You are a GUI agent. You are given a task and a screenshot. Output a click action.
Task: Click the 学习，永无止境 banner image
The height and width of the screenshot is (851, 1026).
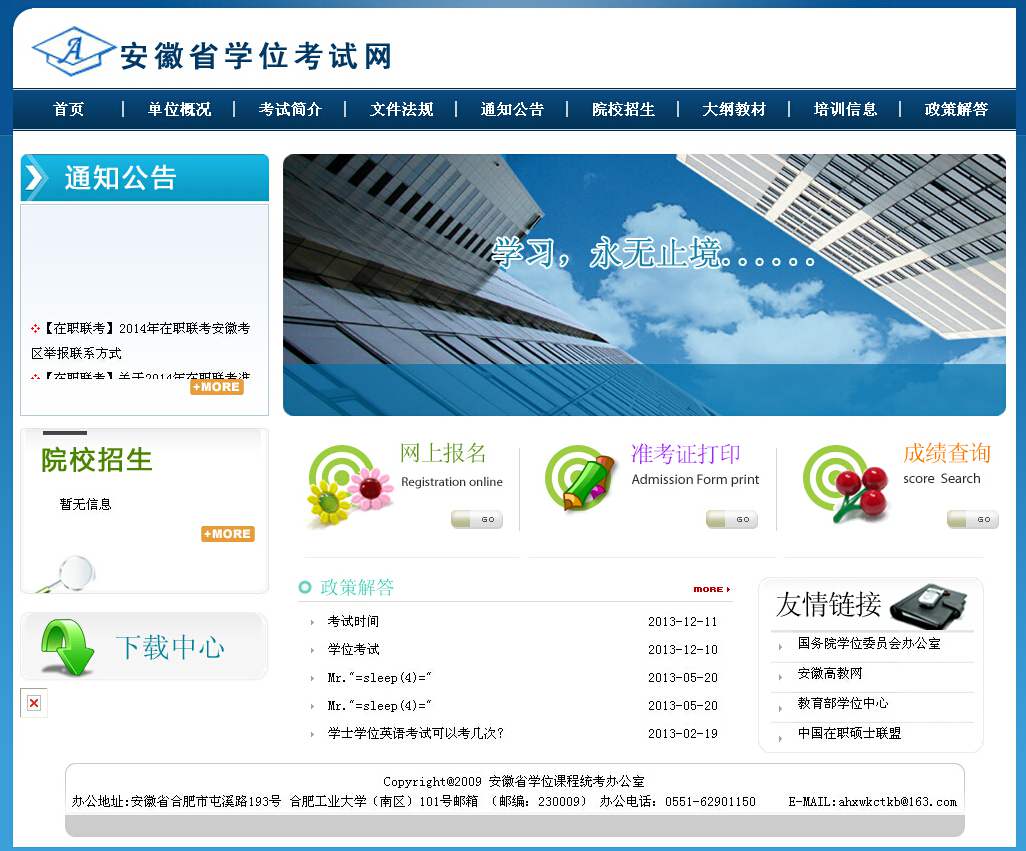644,284
